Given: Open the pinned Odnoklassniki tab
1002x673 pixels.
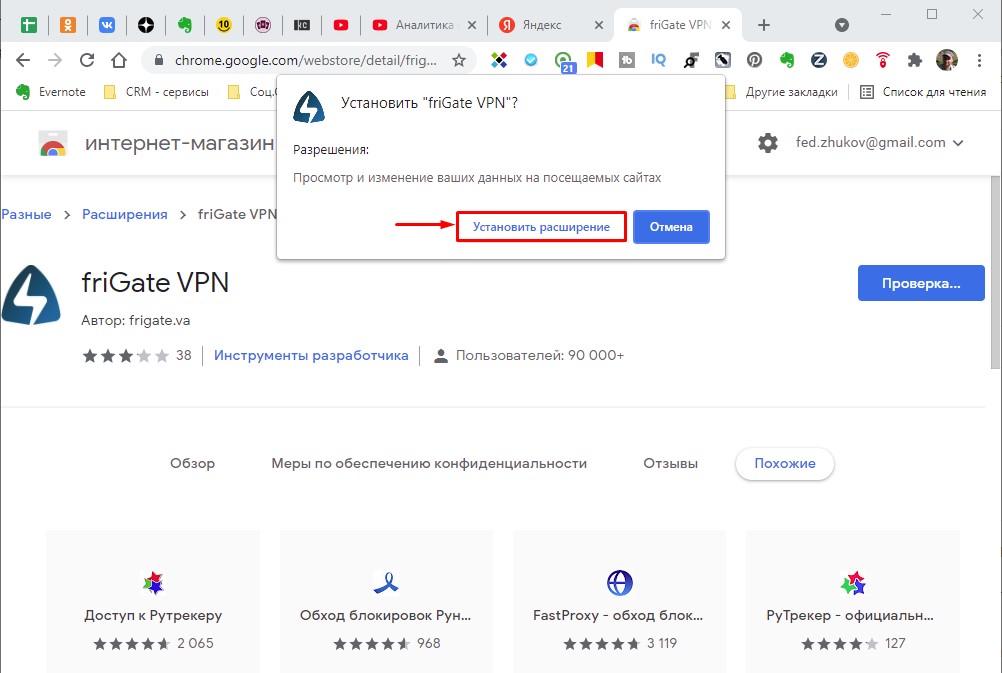Looking at the screenshot, I should pyautogui.click(x=68, y=25).
